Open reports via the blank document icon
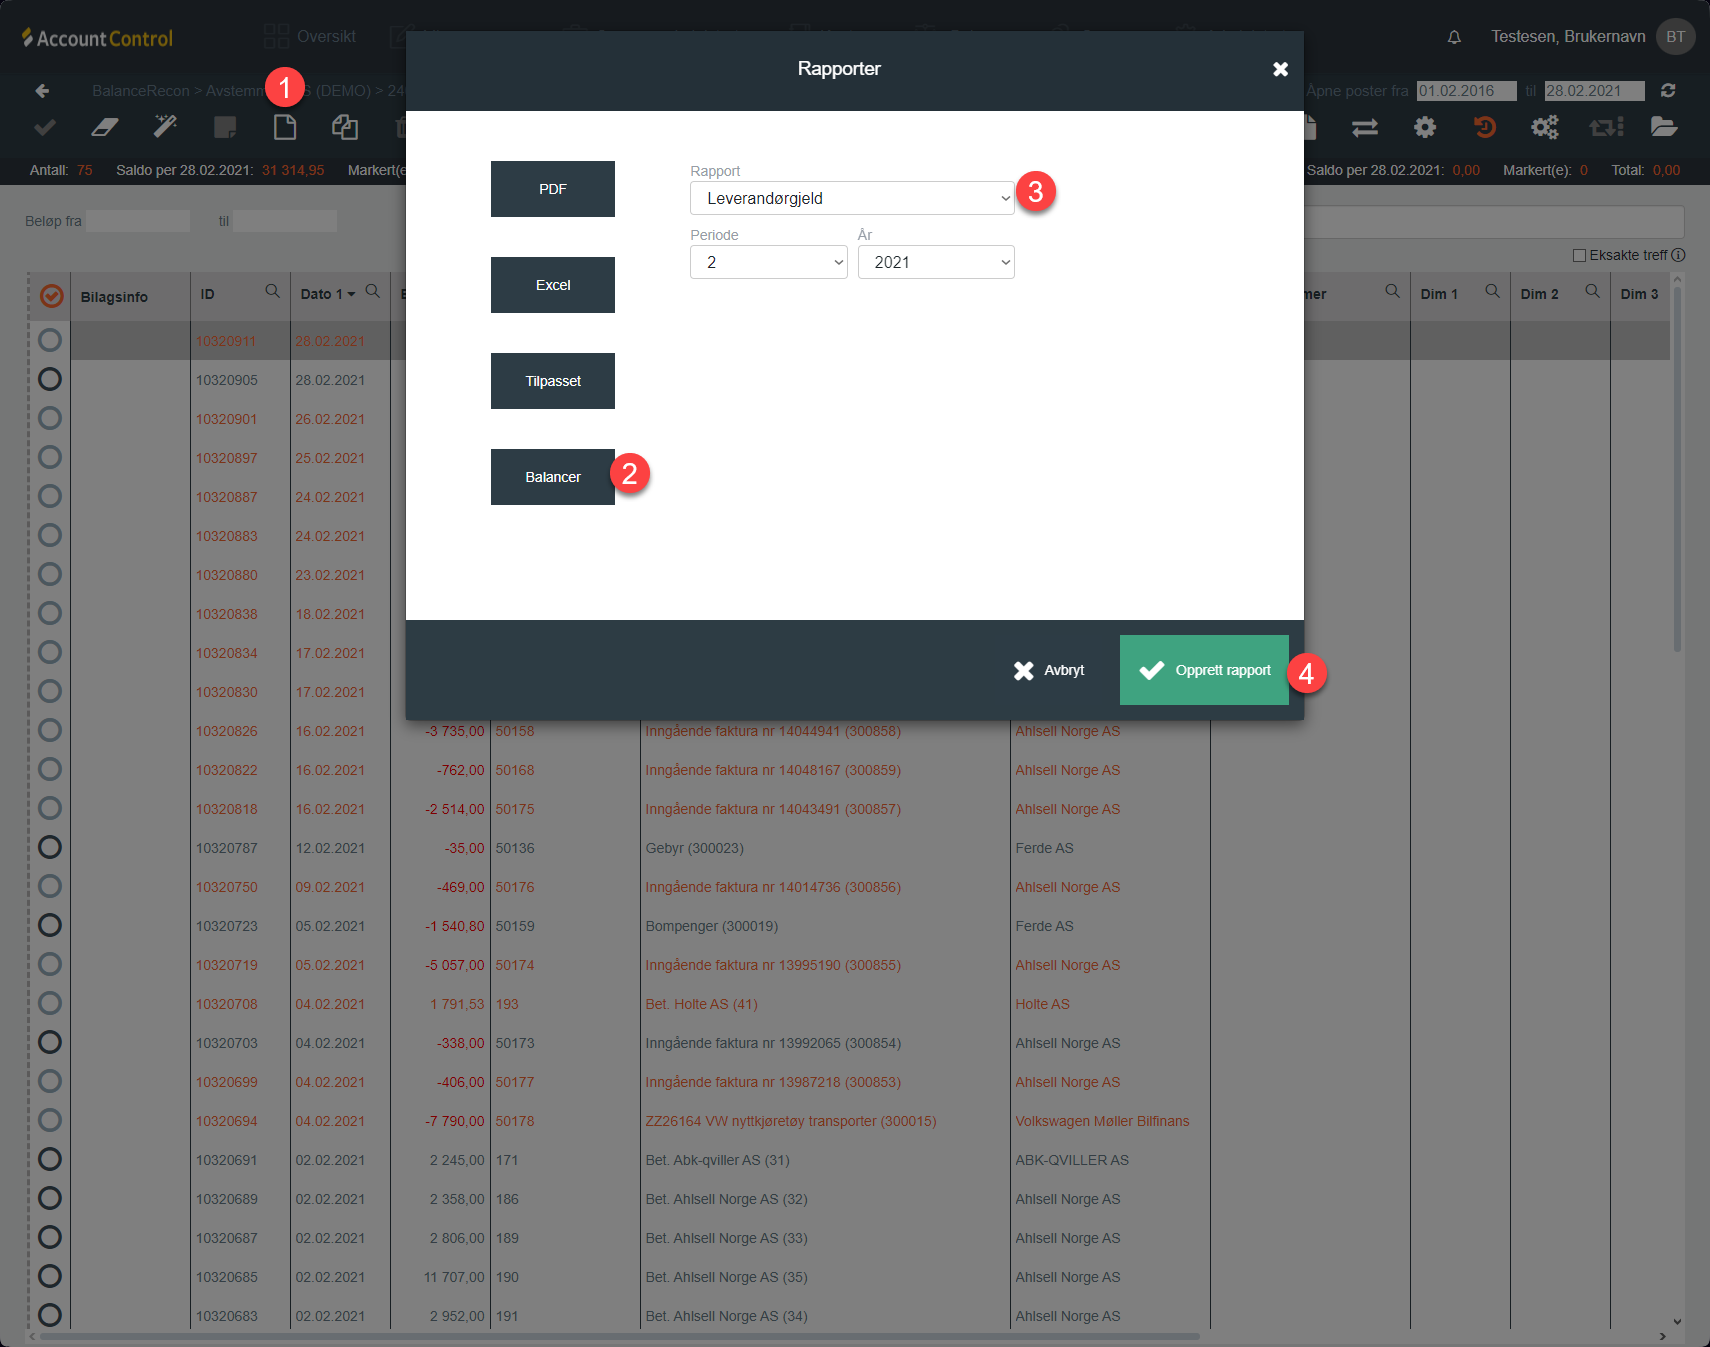 [285, 127]
